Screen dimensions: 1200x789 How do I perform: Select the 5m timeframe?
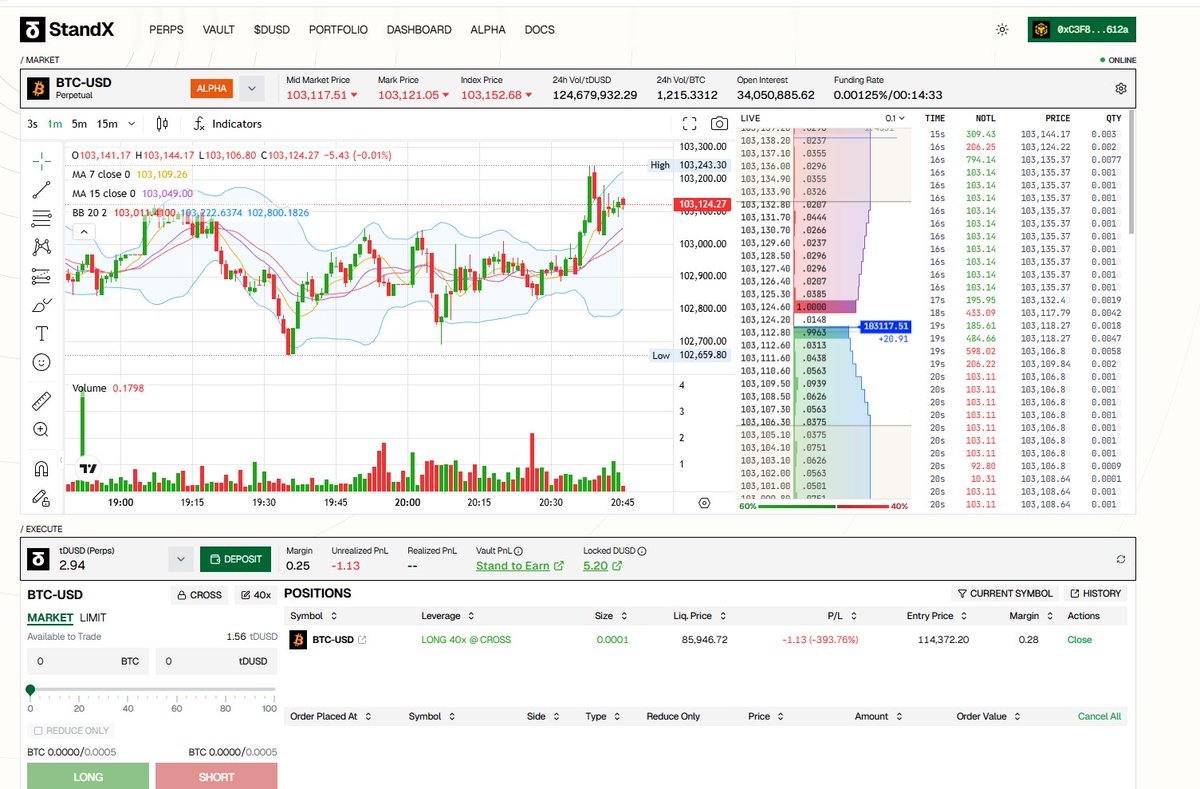tap(79, 124)
